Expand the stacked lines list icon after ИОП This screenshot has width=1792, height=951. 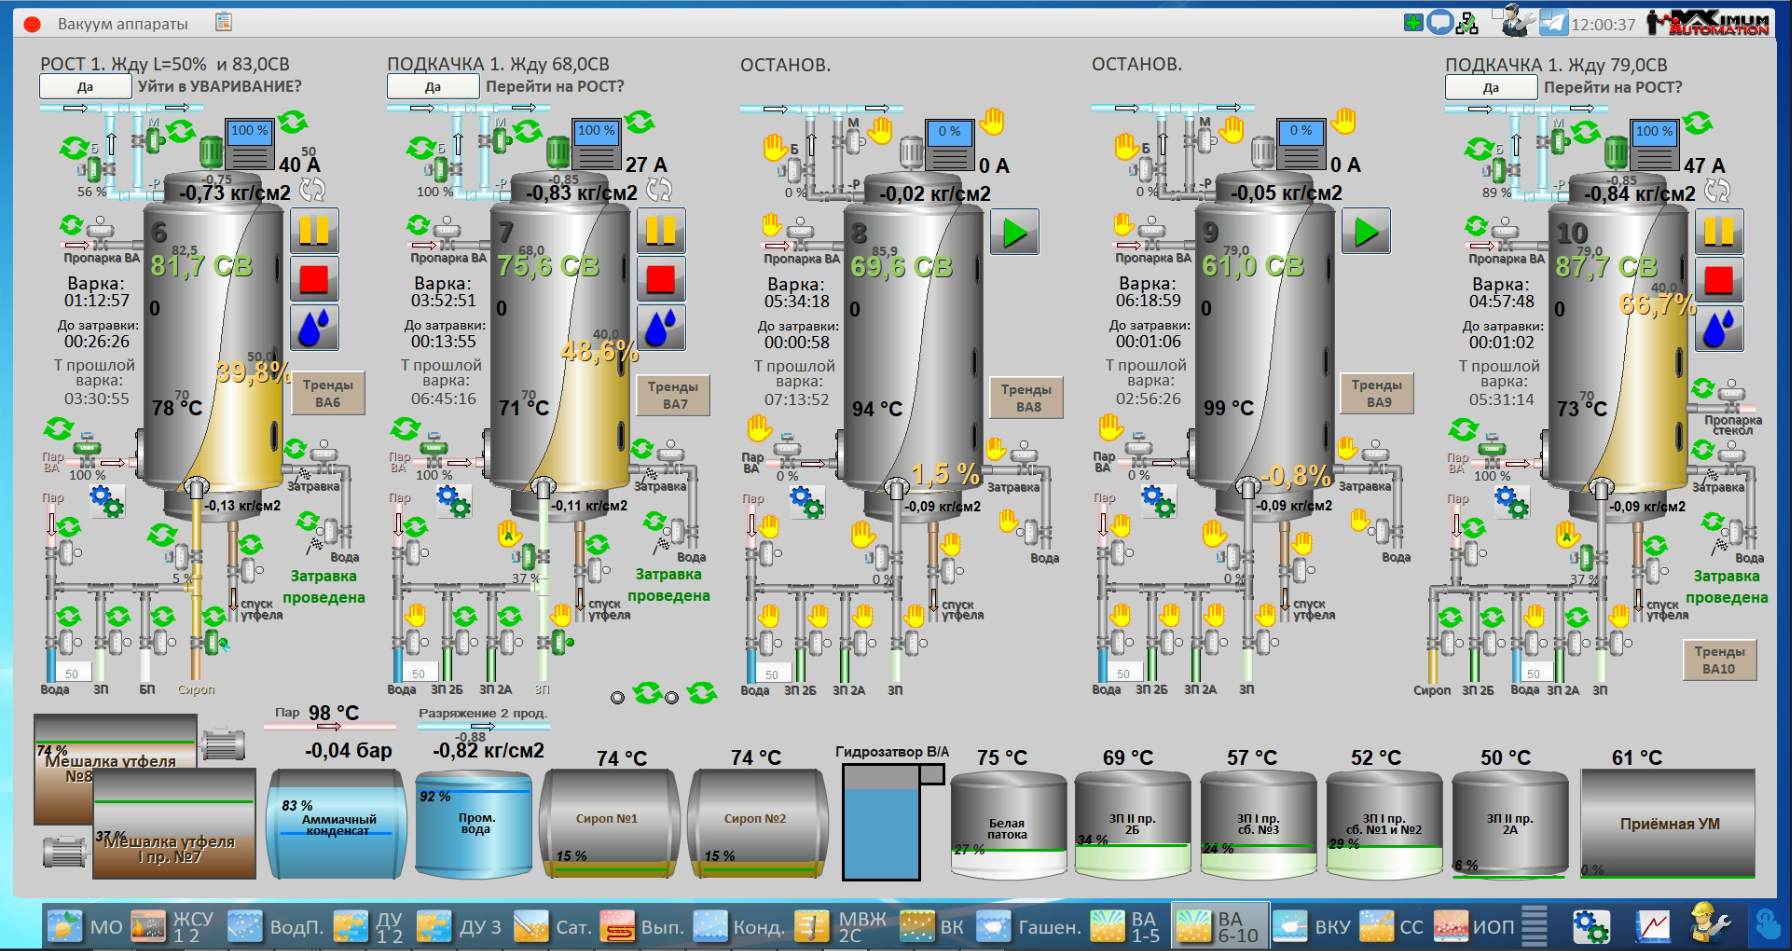1534,926
